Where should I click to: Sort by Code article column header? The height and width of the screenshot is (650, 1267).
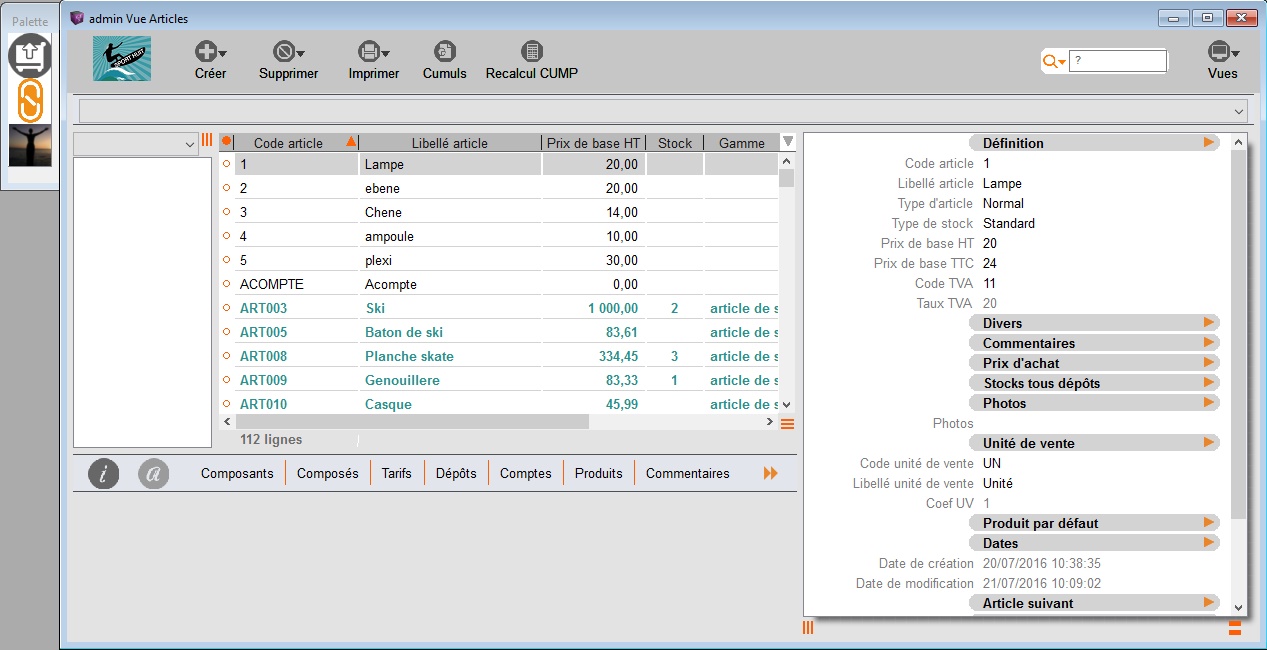(x=297, y=143)
